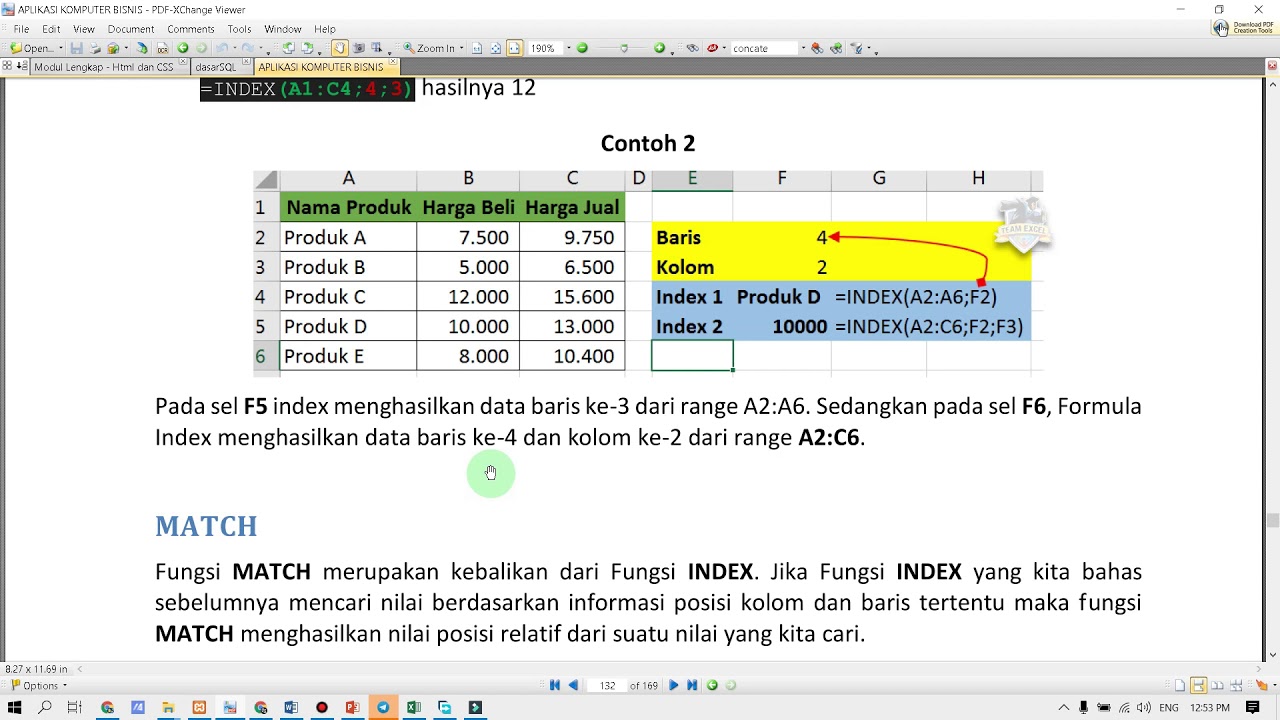Image resolution: width=1280 pixels, height=720 pixels.
Task: Go to next view arrow
Action: 201,48
